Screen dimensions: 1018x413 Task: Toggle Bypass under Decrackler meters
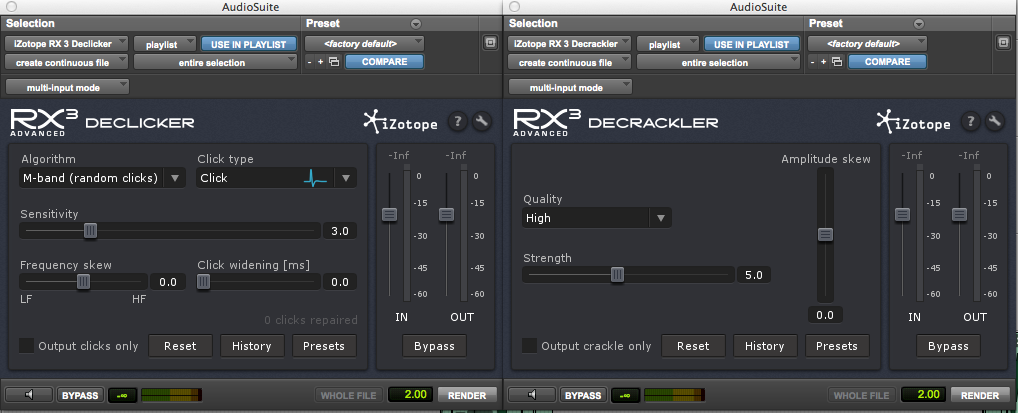click(x=948, y=346)
